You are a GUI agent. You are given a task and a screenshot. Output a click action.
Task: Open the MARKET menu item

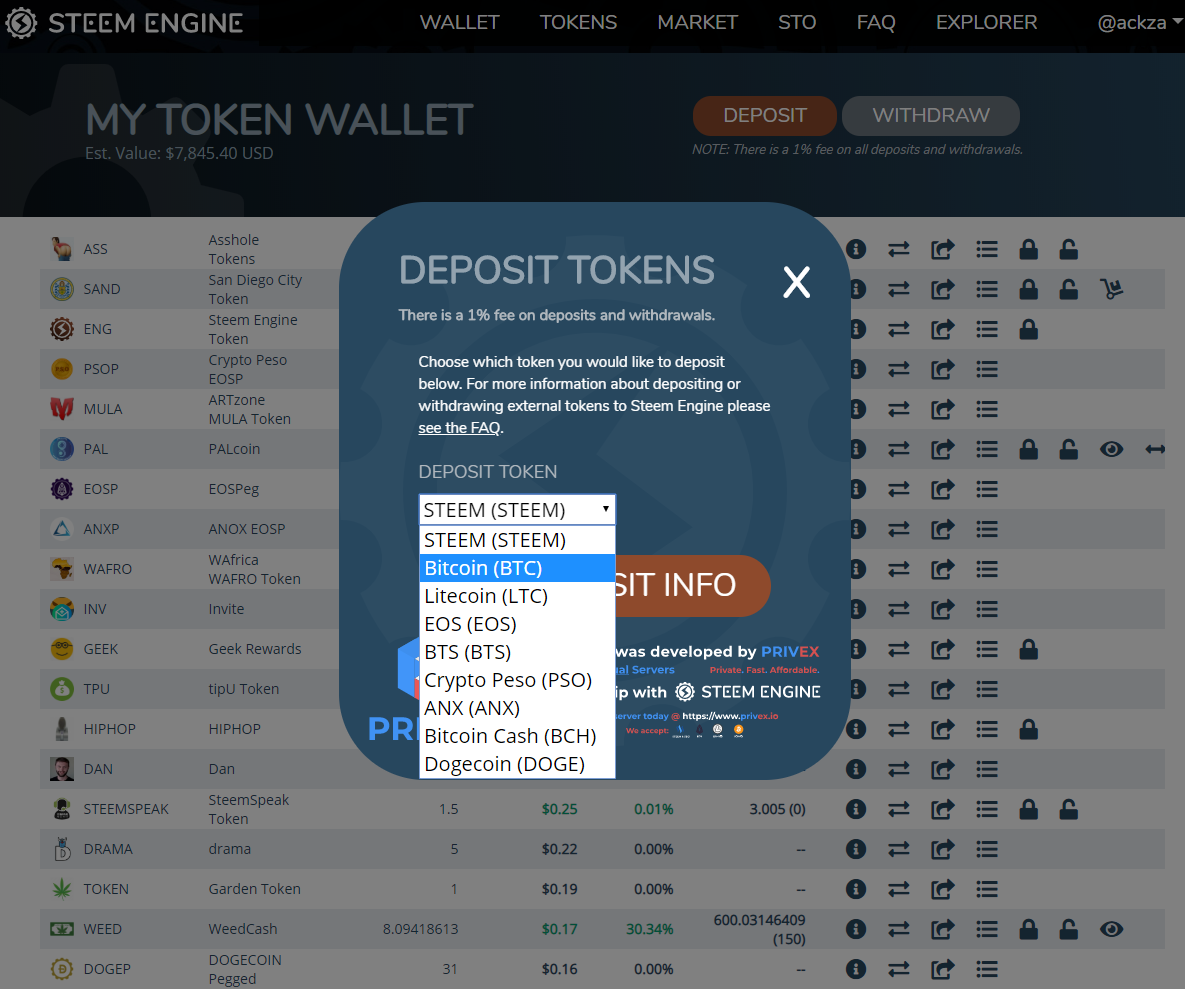coord(697,22)
